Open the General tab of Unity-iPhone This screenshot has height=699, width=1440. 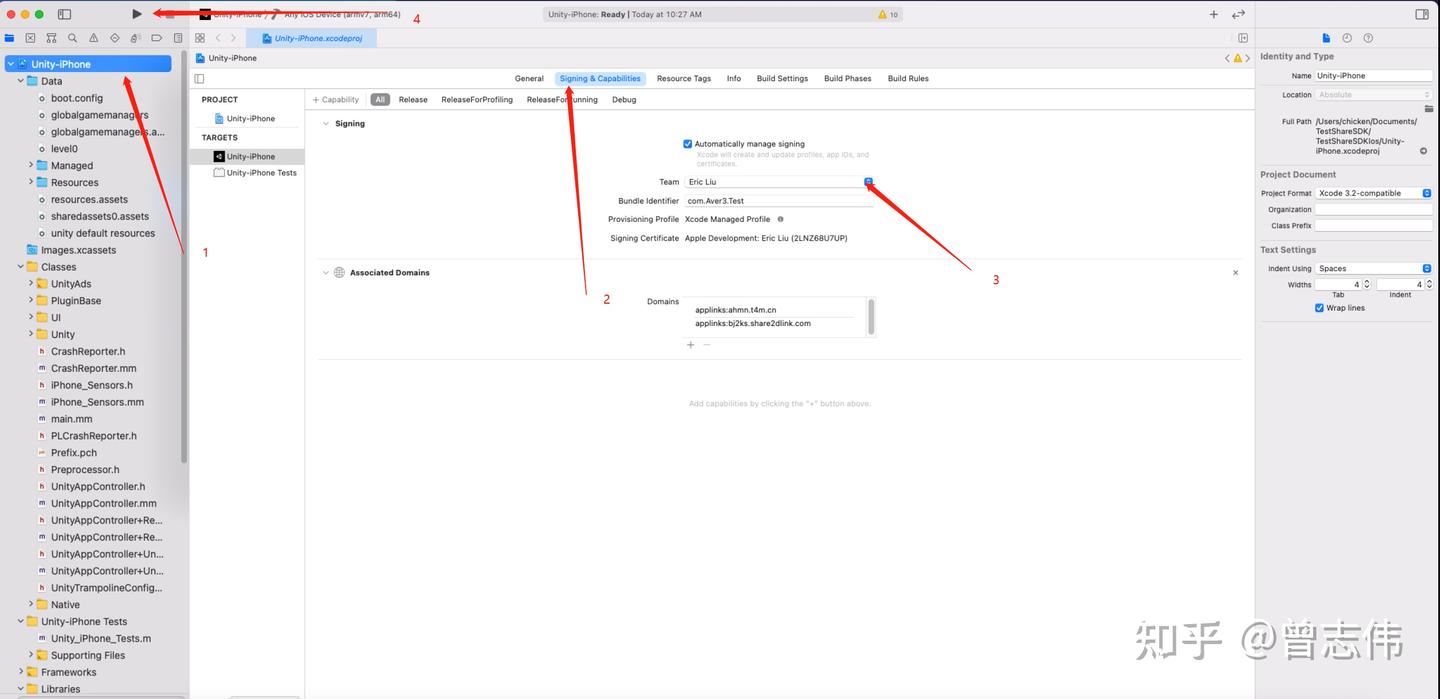[529, 78]
